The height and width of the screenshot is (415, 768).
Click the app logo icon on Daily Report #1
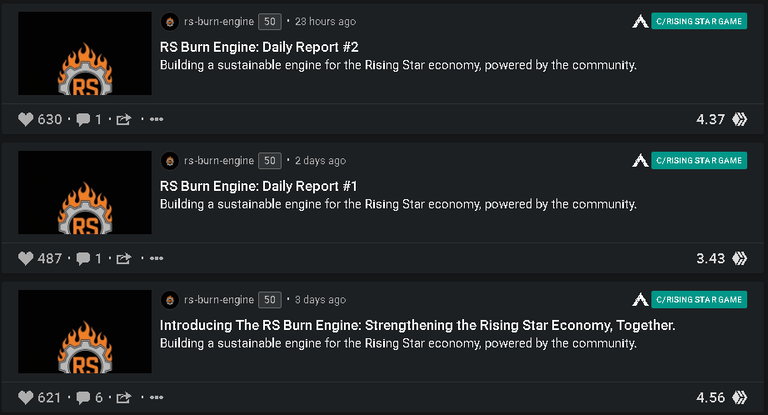640,160
